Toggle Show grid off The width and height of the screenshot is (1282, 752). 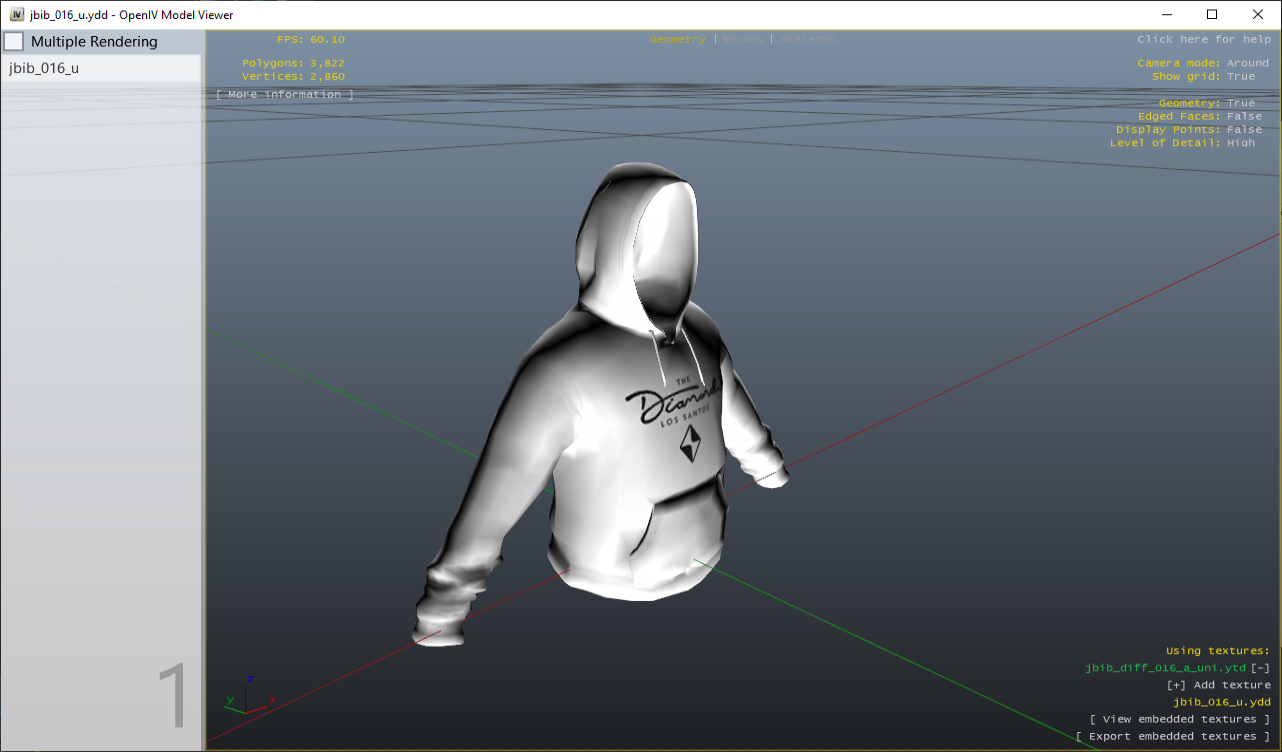pyautogui.click(x=1206, y=75)
